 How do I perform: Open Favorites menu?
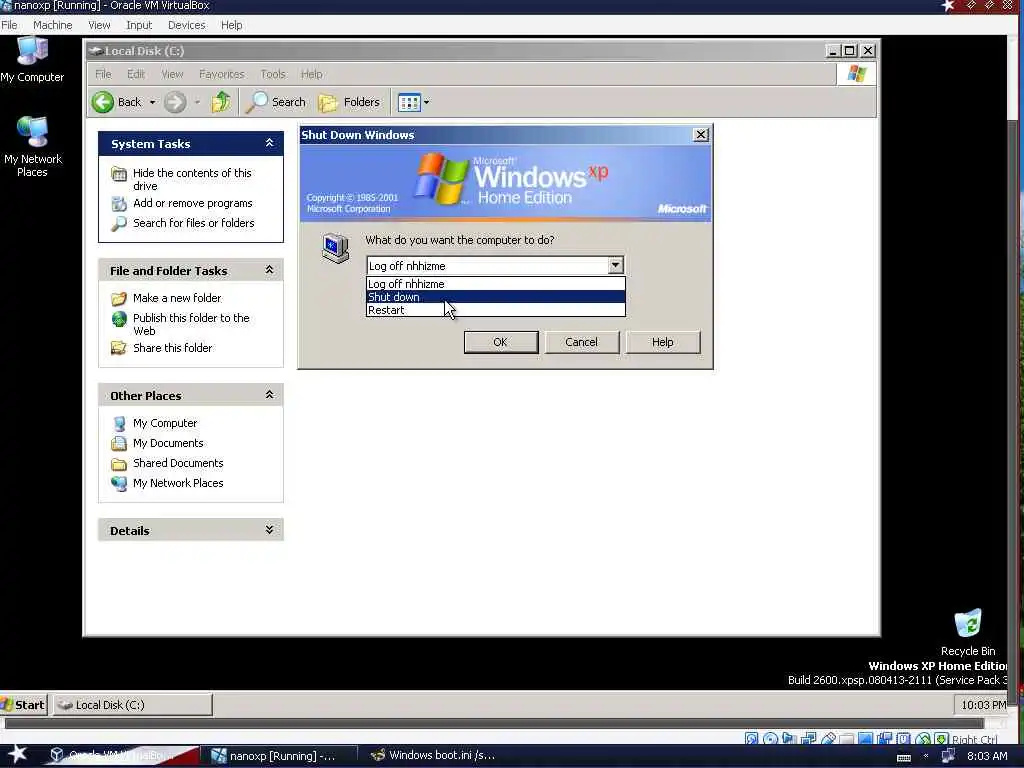[221, 74]
